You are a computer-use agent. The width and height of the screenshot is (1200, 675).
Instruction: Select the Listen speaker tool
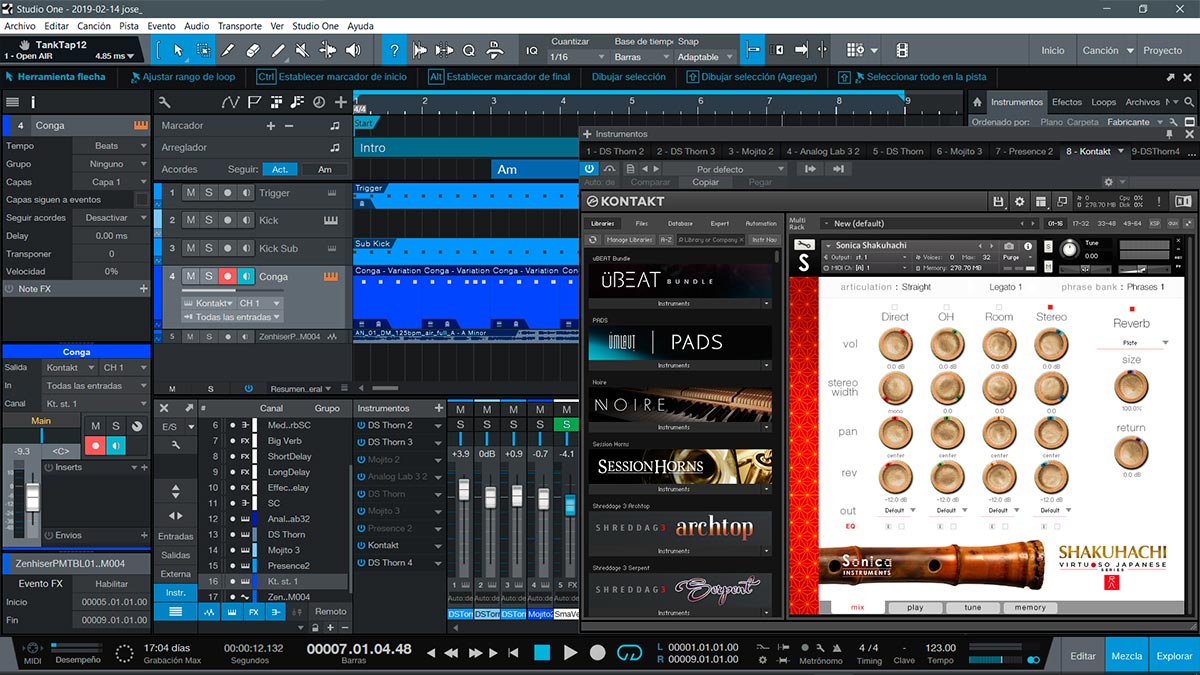[355, 50]
